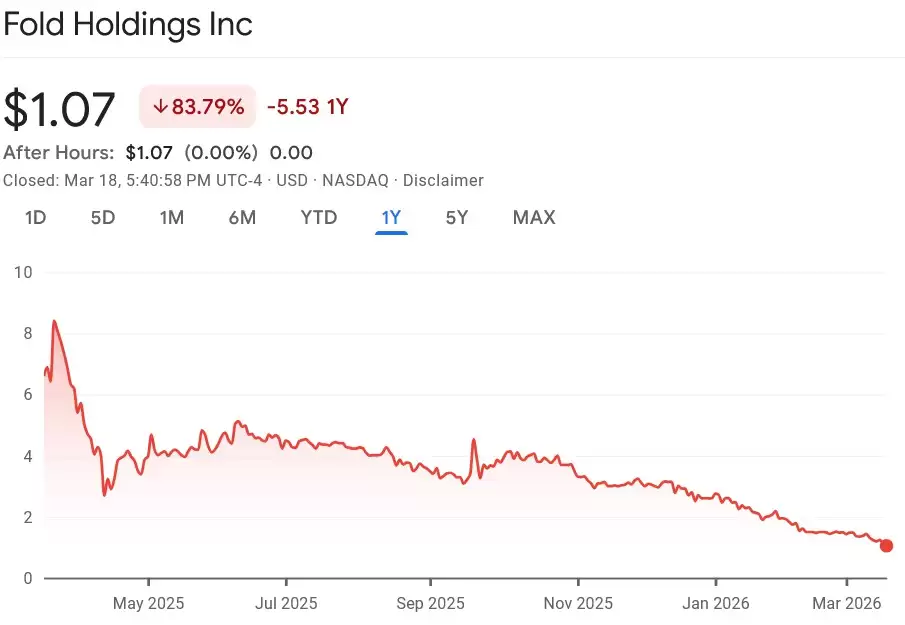Click the downward arrow in the percentage badge
The width and height of the screenshot is (905, 625).
pyautogui.click(x=162, y=106)
